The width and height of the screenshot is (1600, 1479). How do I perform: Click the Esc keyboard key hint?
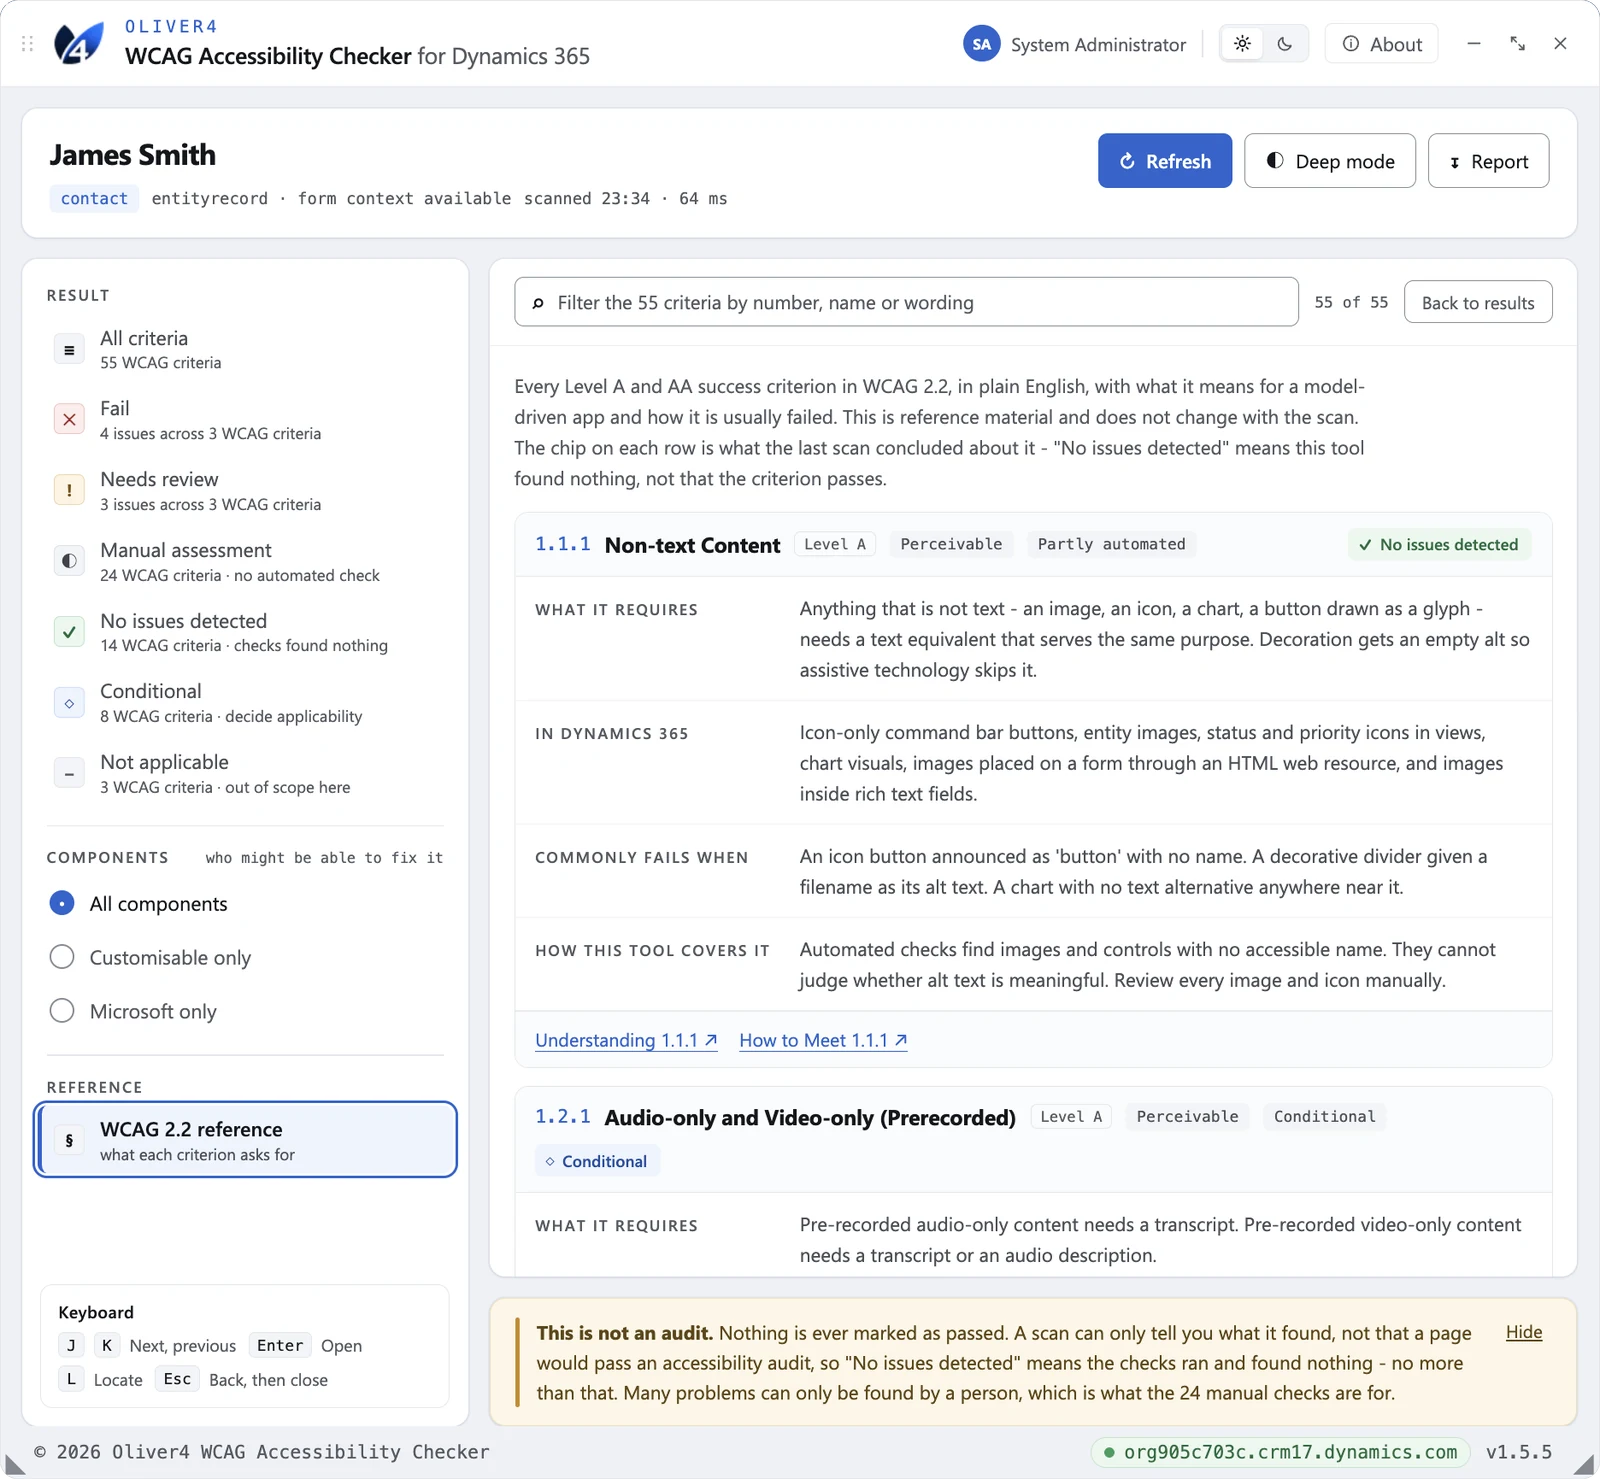177,1380
